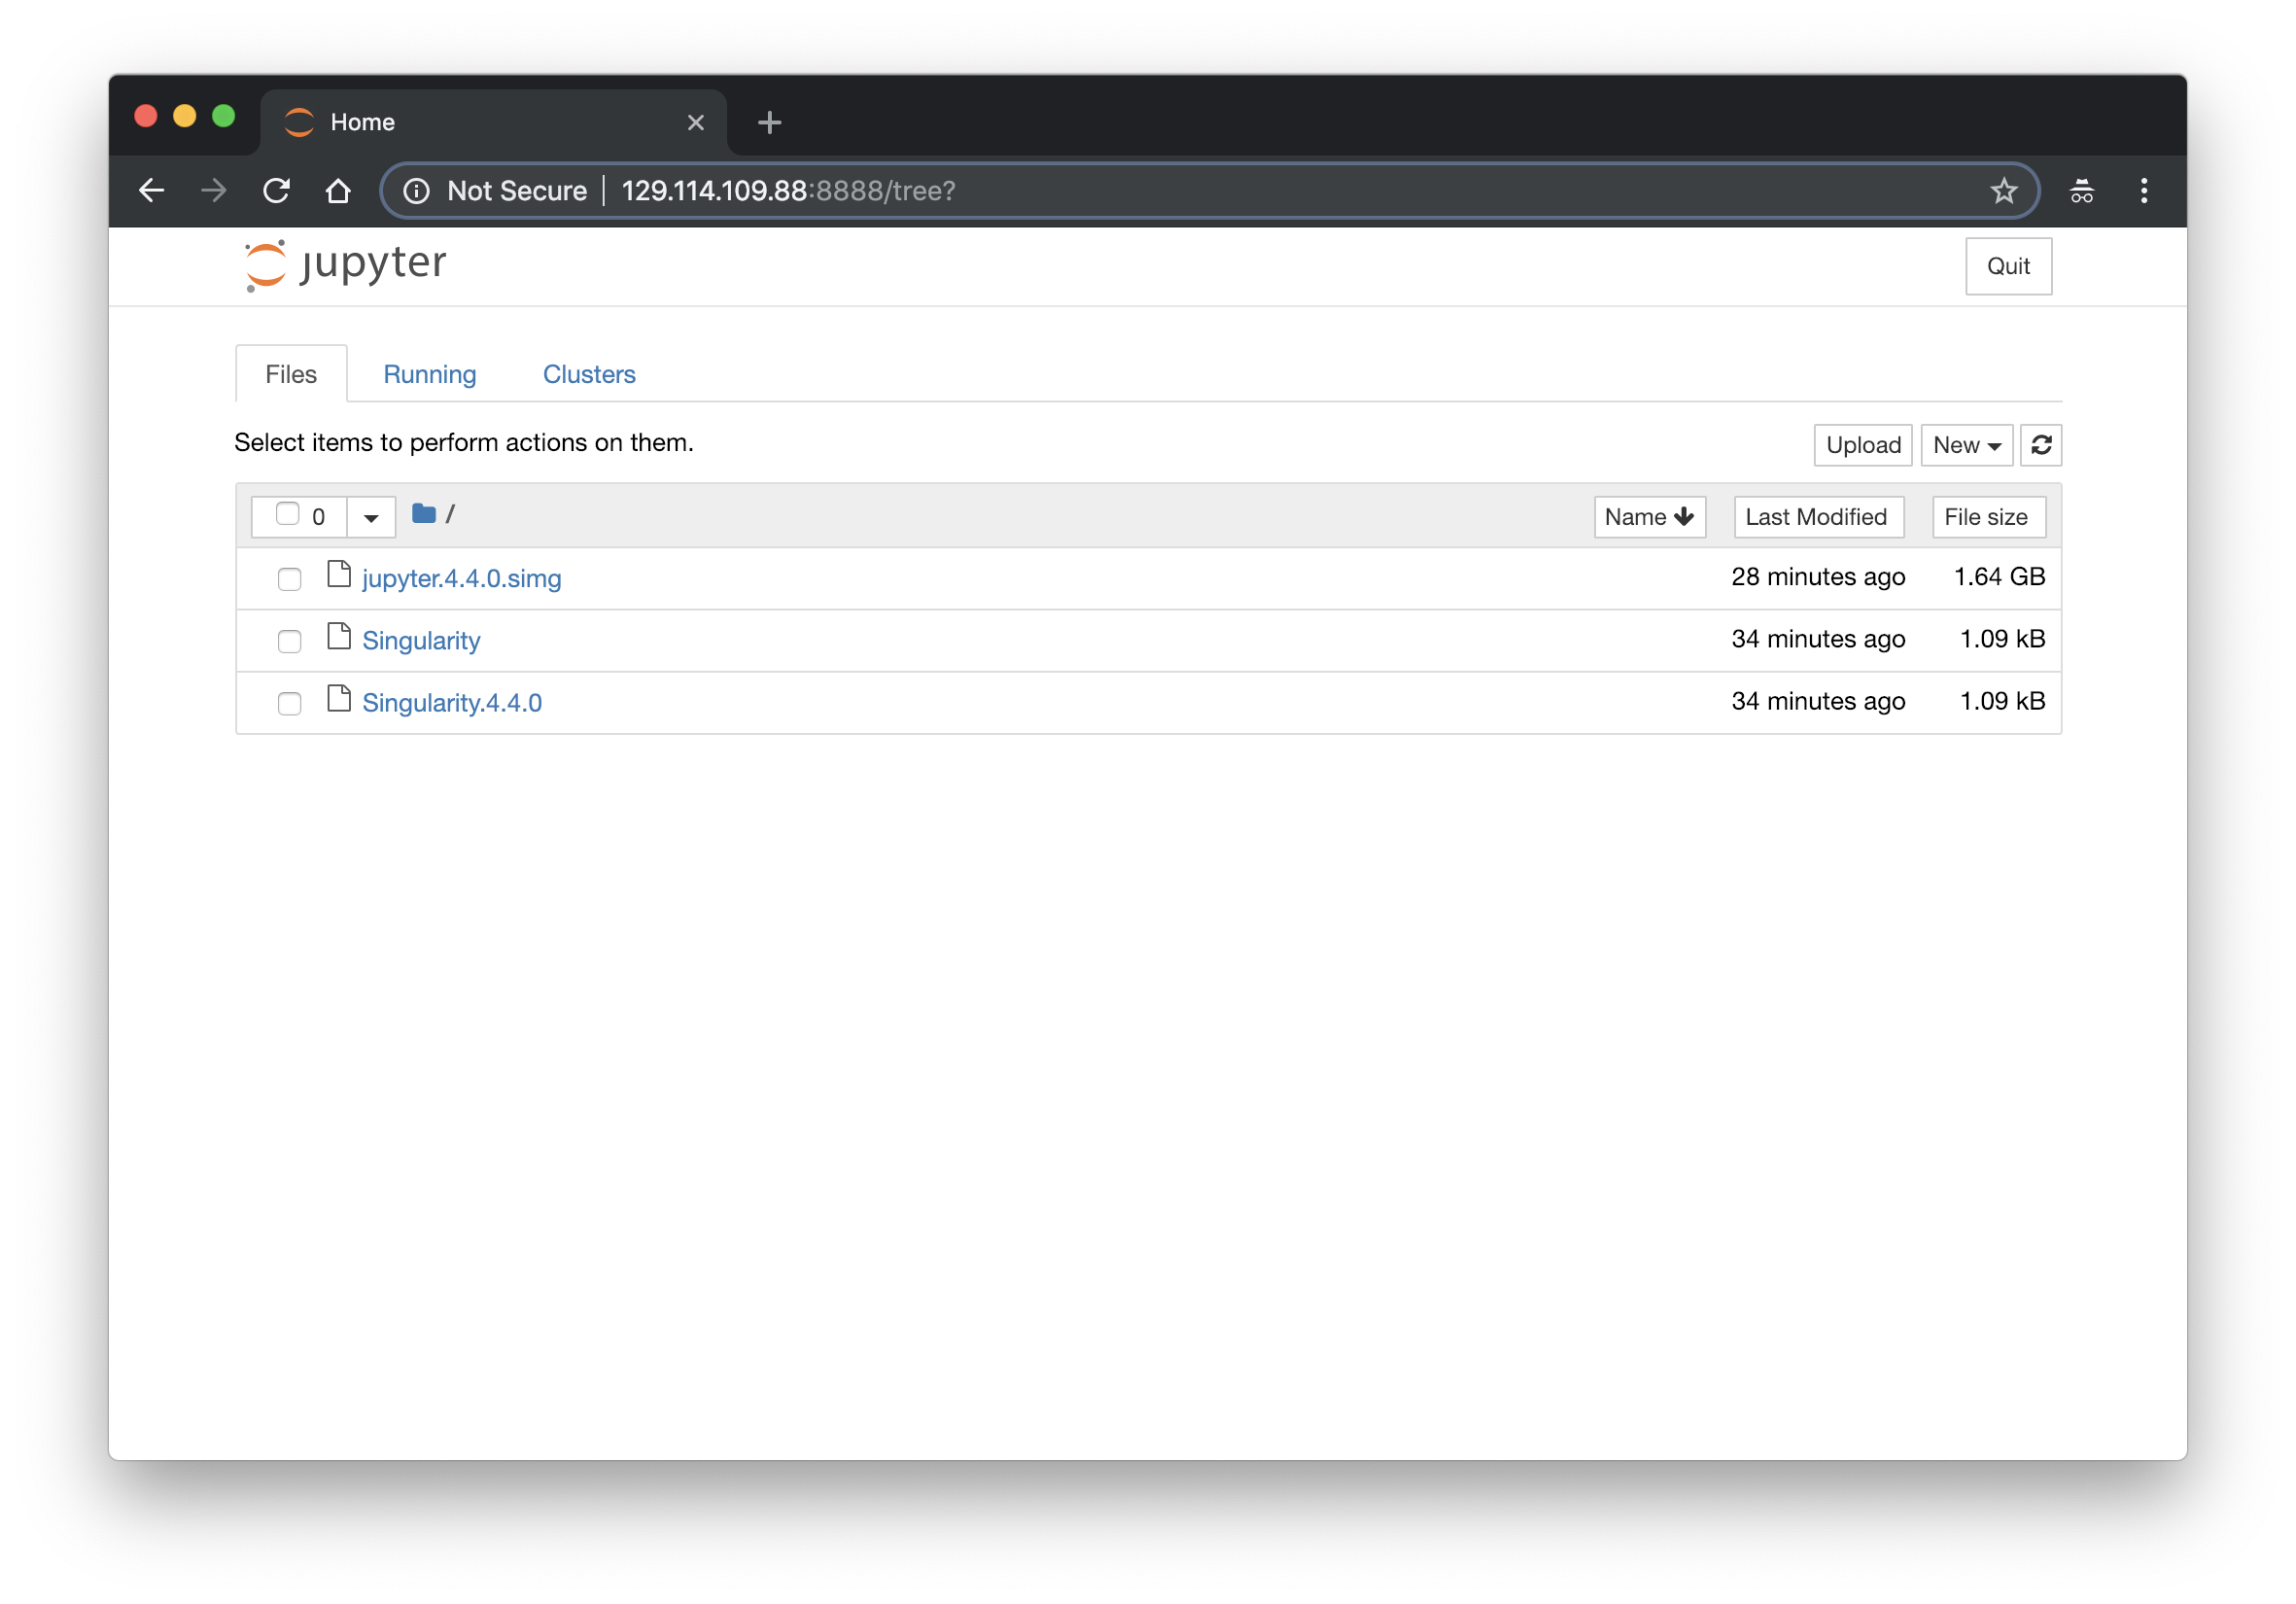Image resolution: width=2296 pixels, height=1604 pixels.
Task: Reload the page in the browser
Action: point(277,190)
